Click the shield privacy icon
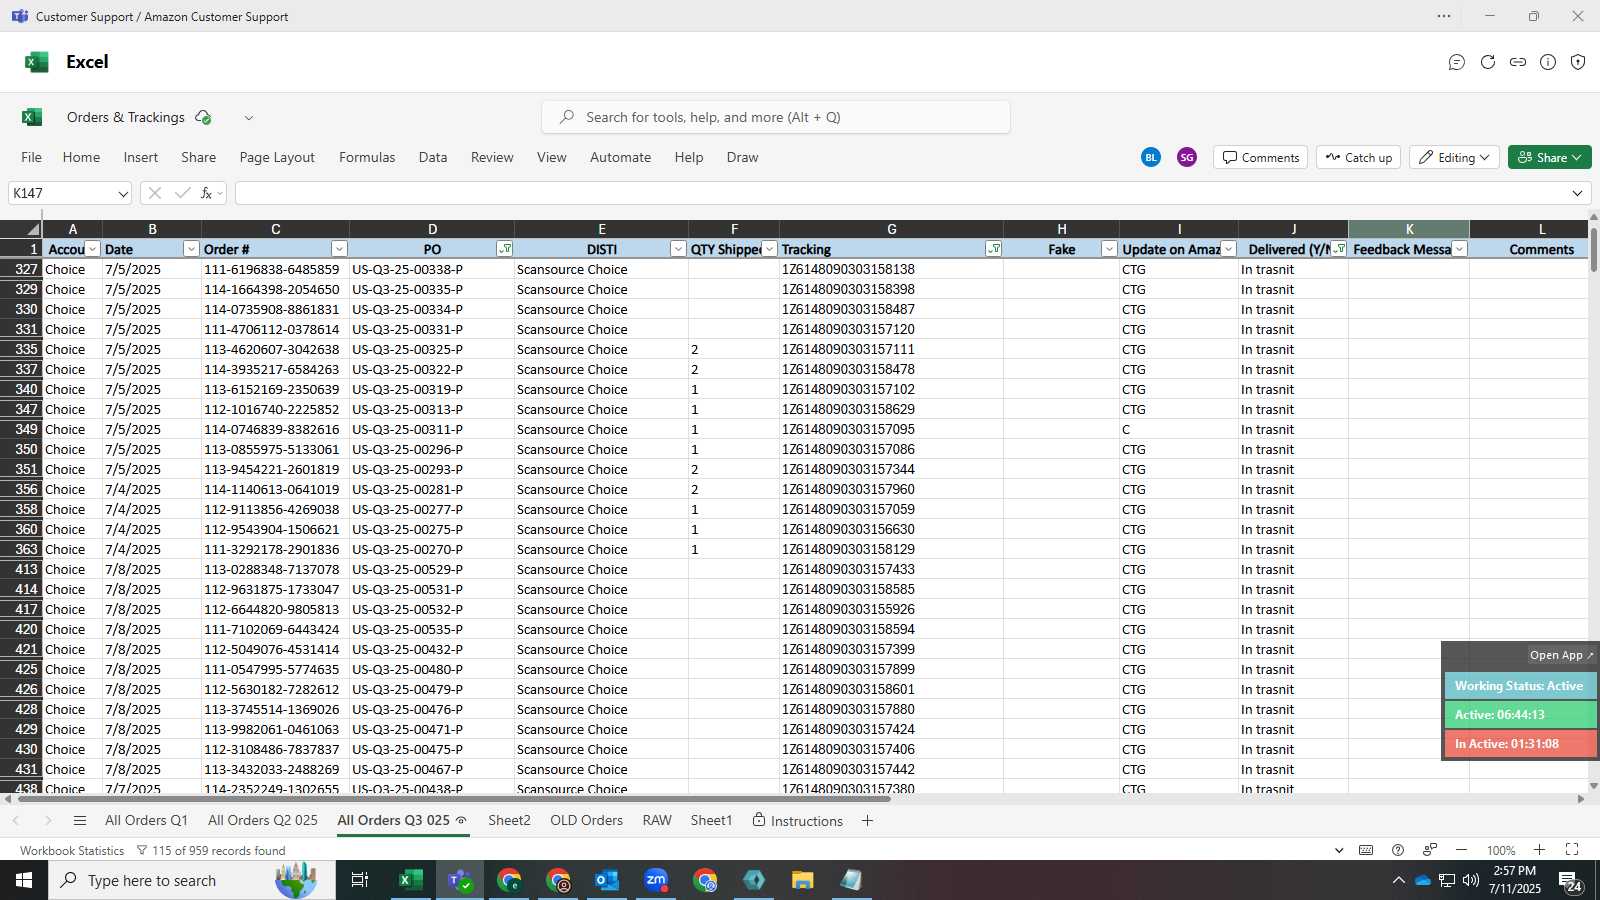 coord(1578,62)
